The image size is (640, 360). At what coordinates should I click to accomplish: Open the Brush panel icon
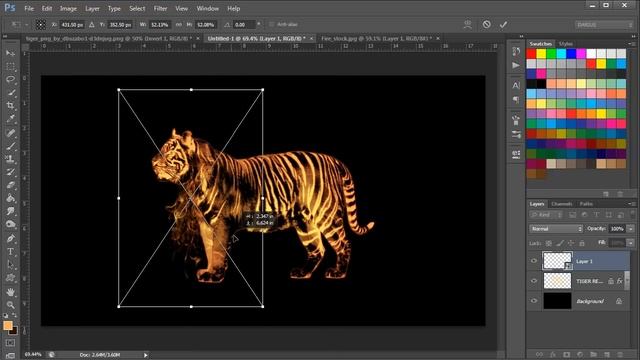coord(516,120)
